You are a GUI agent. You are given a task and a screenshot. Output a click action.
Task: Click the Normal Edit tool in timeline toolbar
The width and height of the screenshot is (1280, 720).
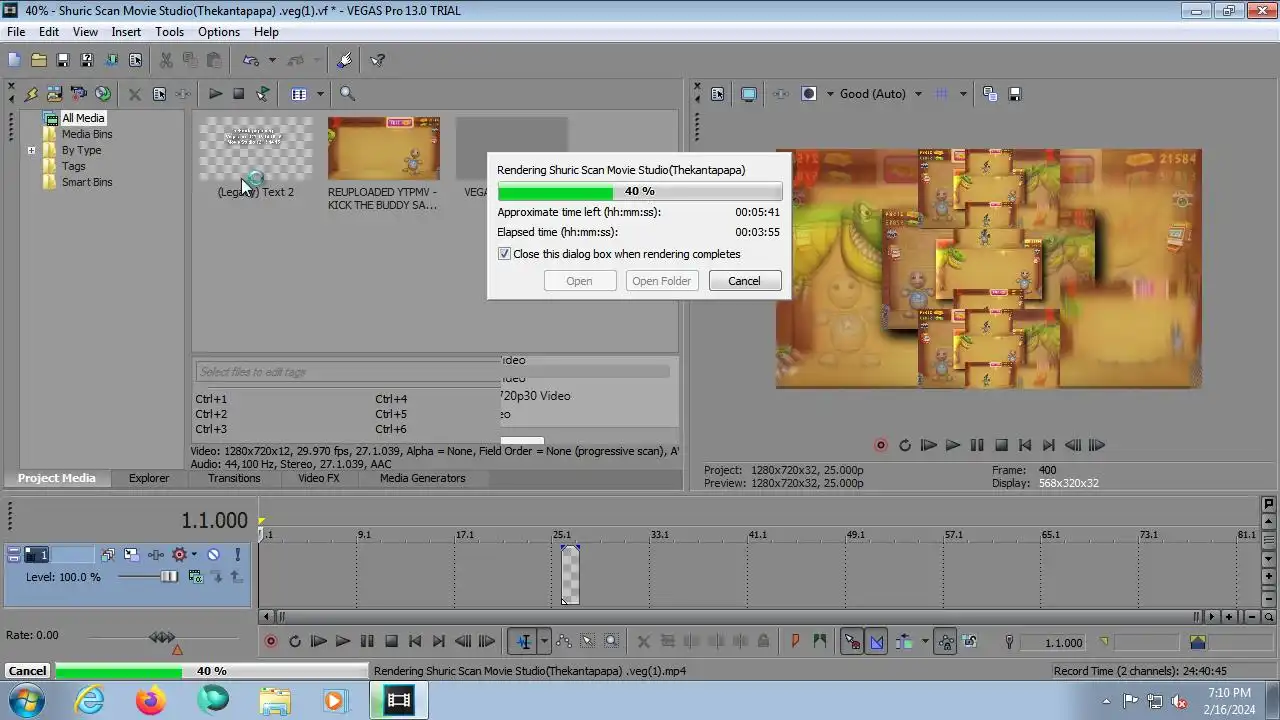[524, 642]
